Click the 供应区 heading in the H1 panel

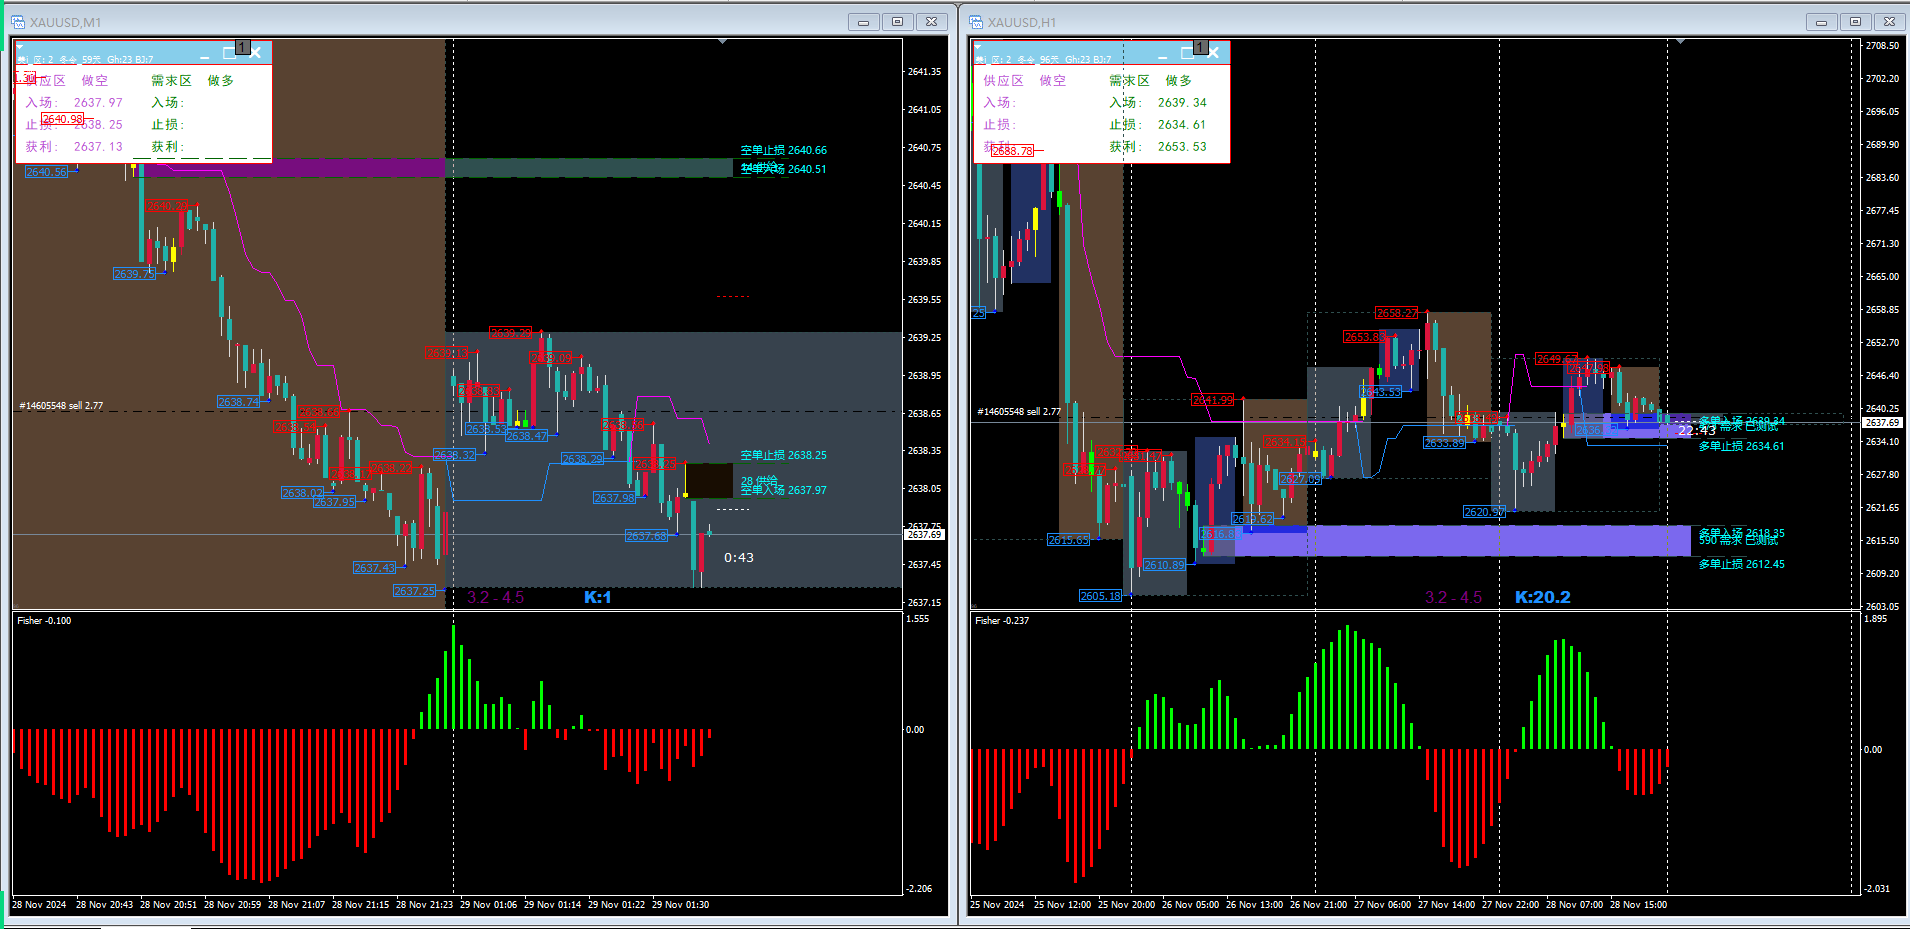[x=1003, y=81]
